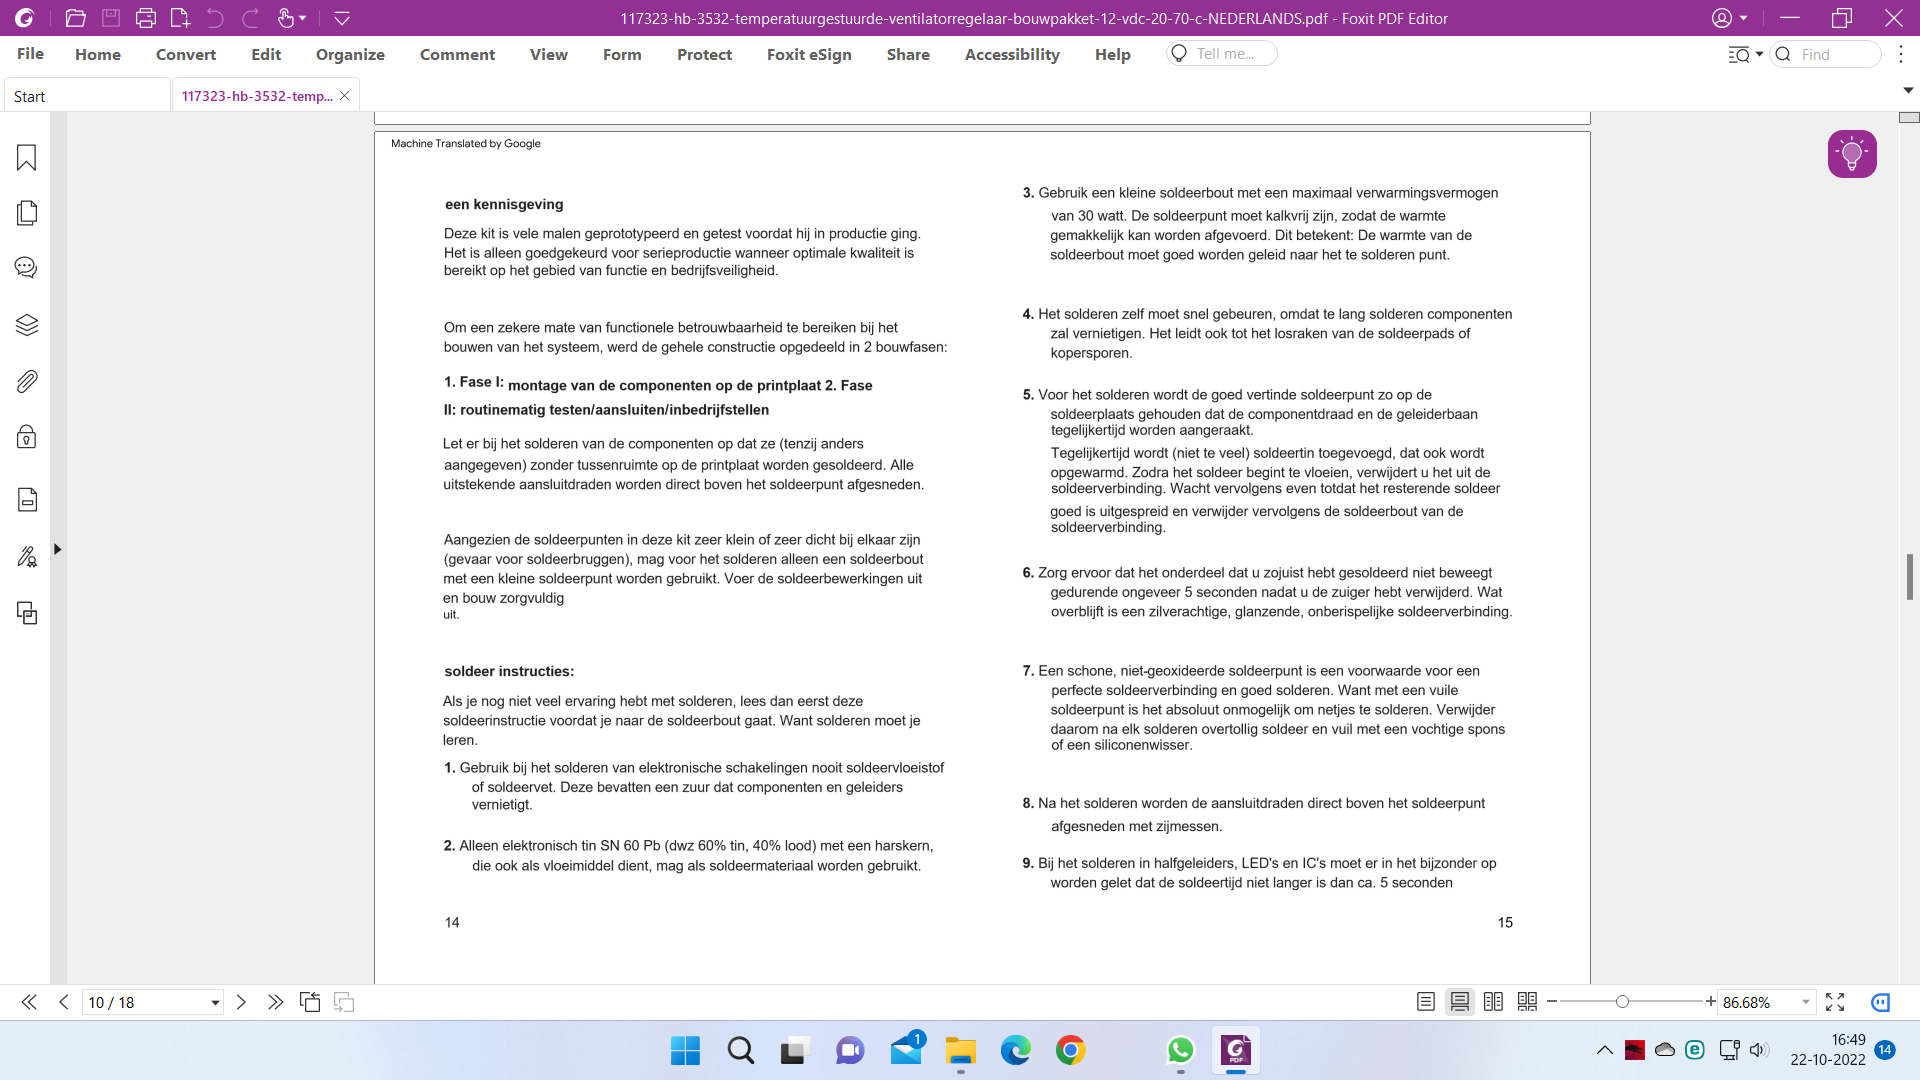Open the View ribbon tab
1920x1080 pixels.
click(x=549, y=54)
